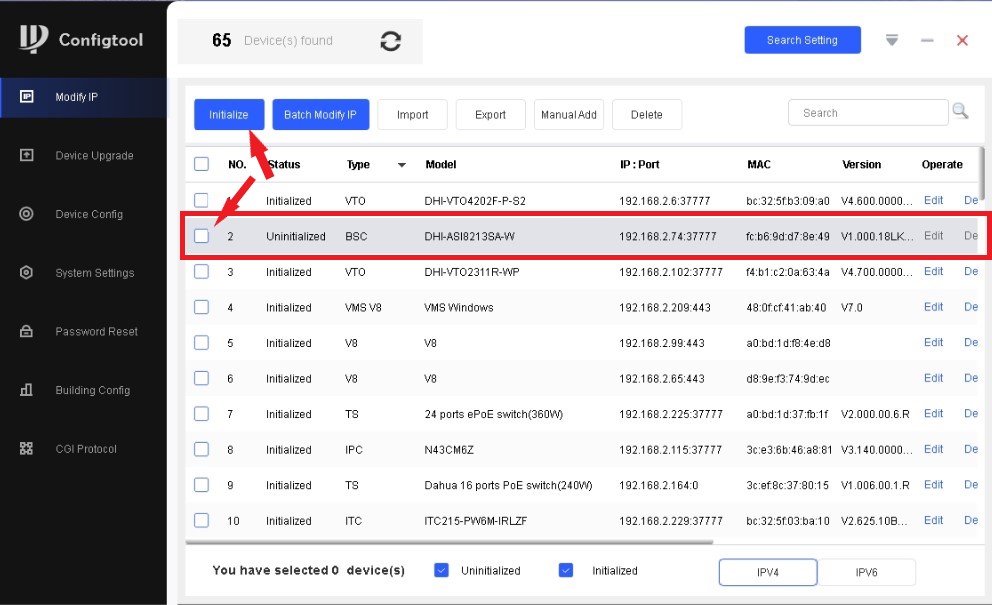Click the refresh devices icon
The width and height of the screenshot is (992, 605).
coord(391,41)
